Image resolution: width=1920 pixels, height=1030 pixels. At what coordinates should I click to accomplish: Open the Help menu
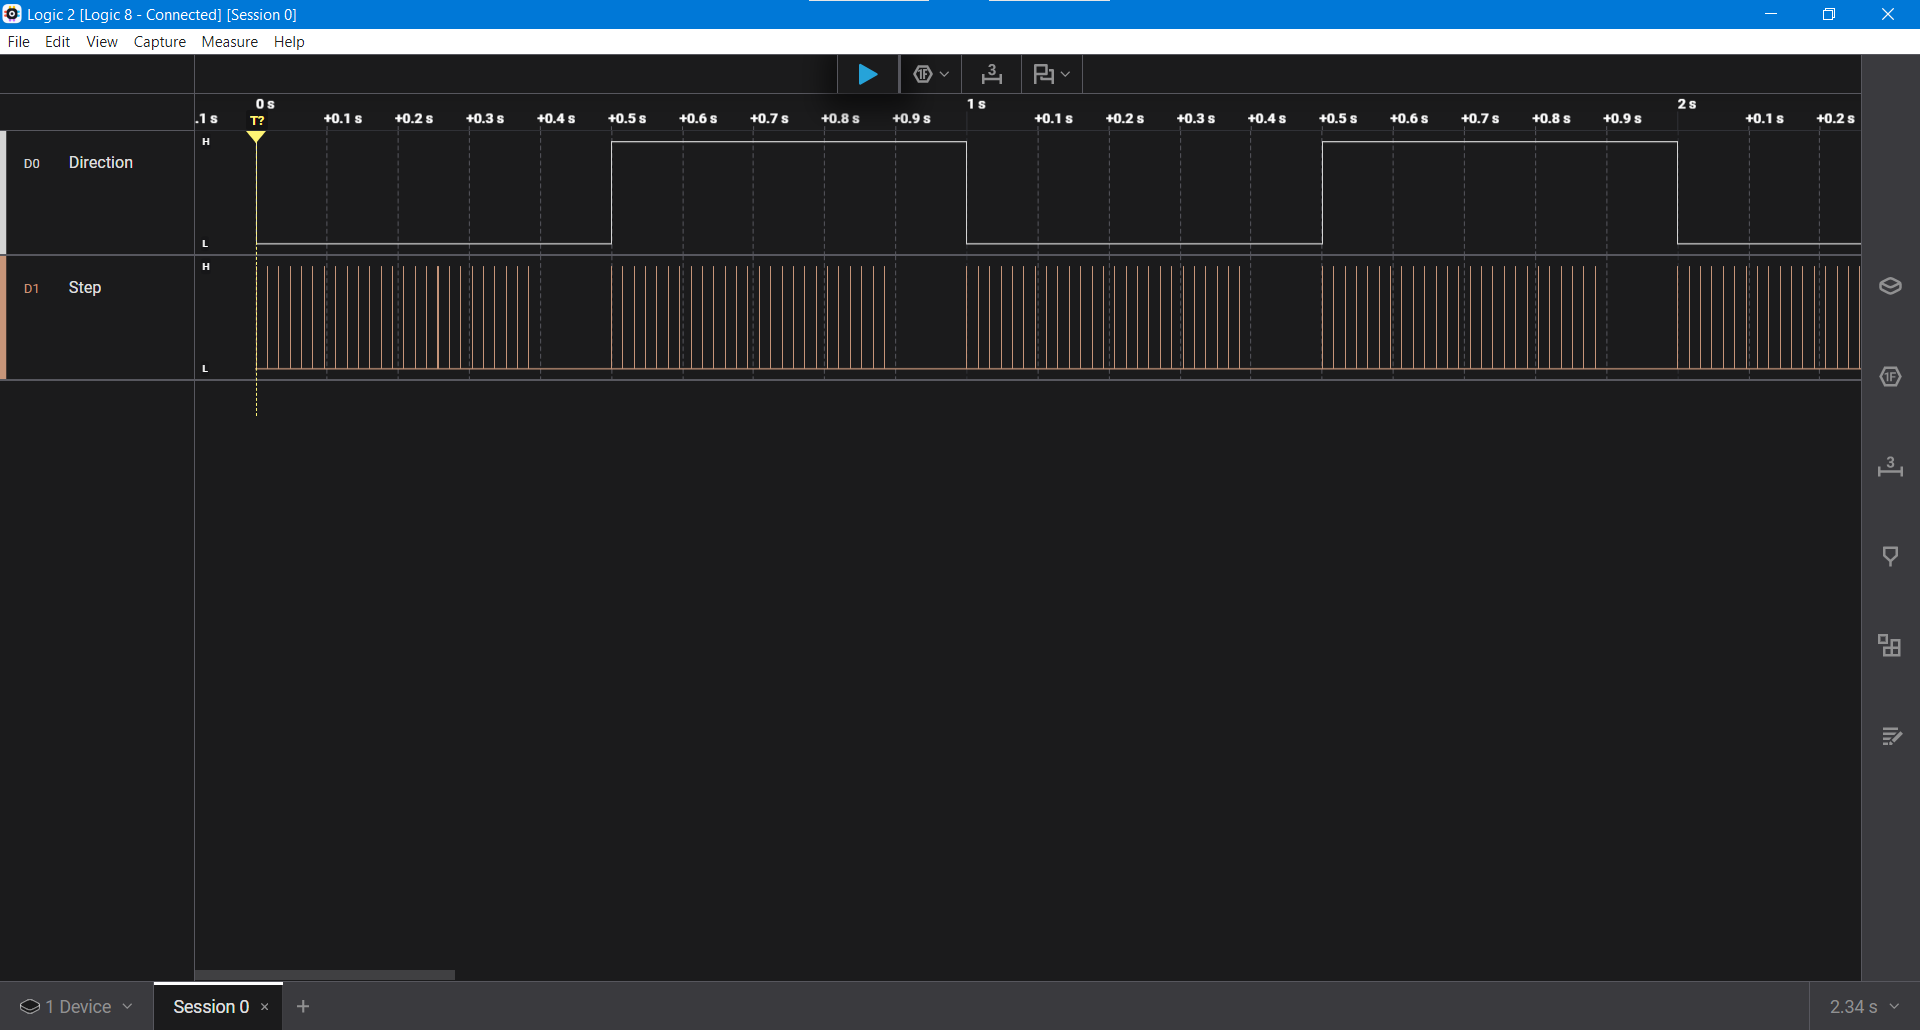[289, 42]
